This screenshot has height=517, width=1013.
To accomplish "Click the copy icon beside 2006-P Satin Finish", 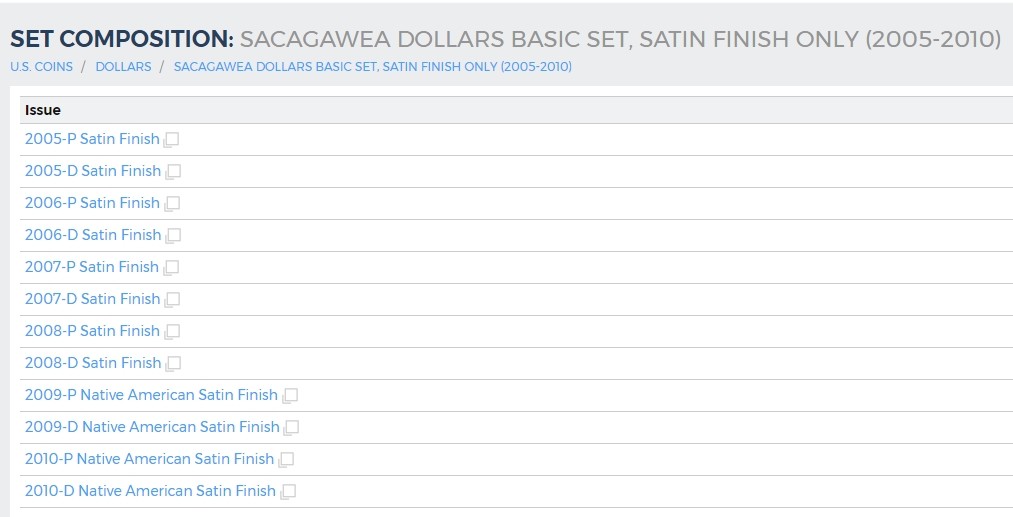I will click(x=172, y=204).
